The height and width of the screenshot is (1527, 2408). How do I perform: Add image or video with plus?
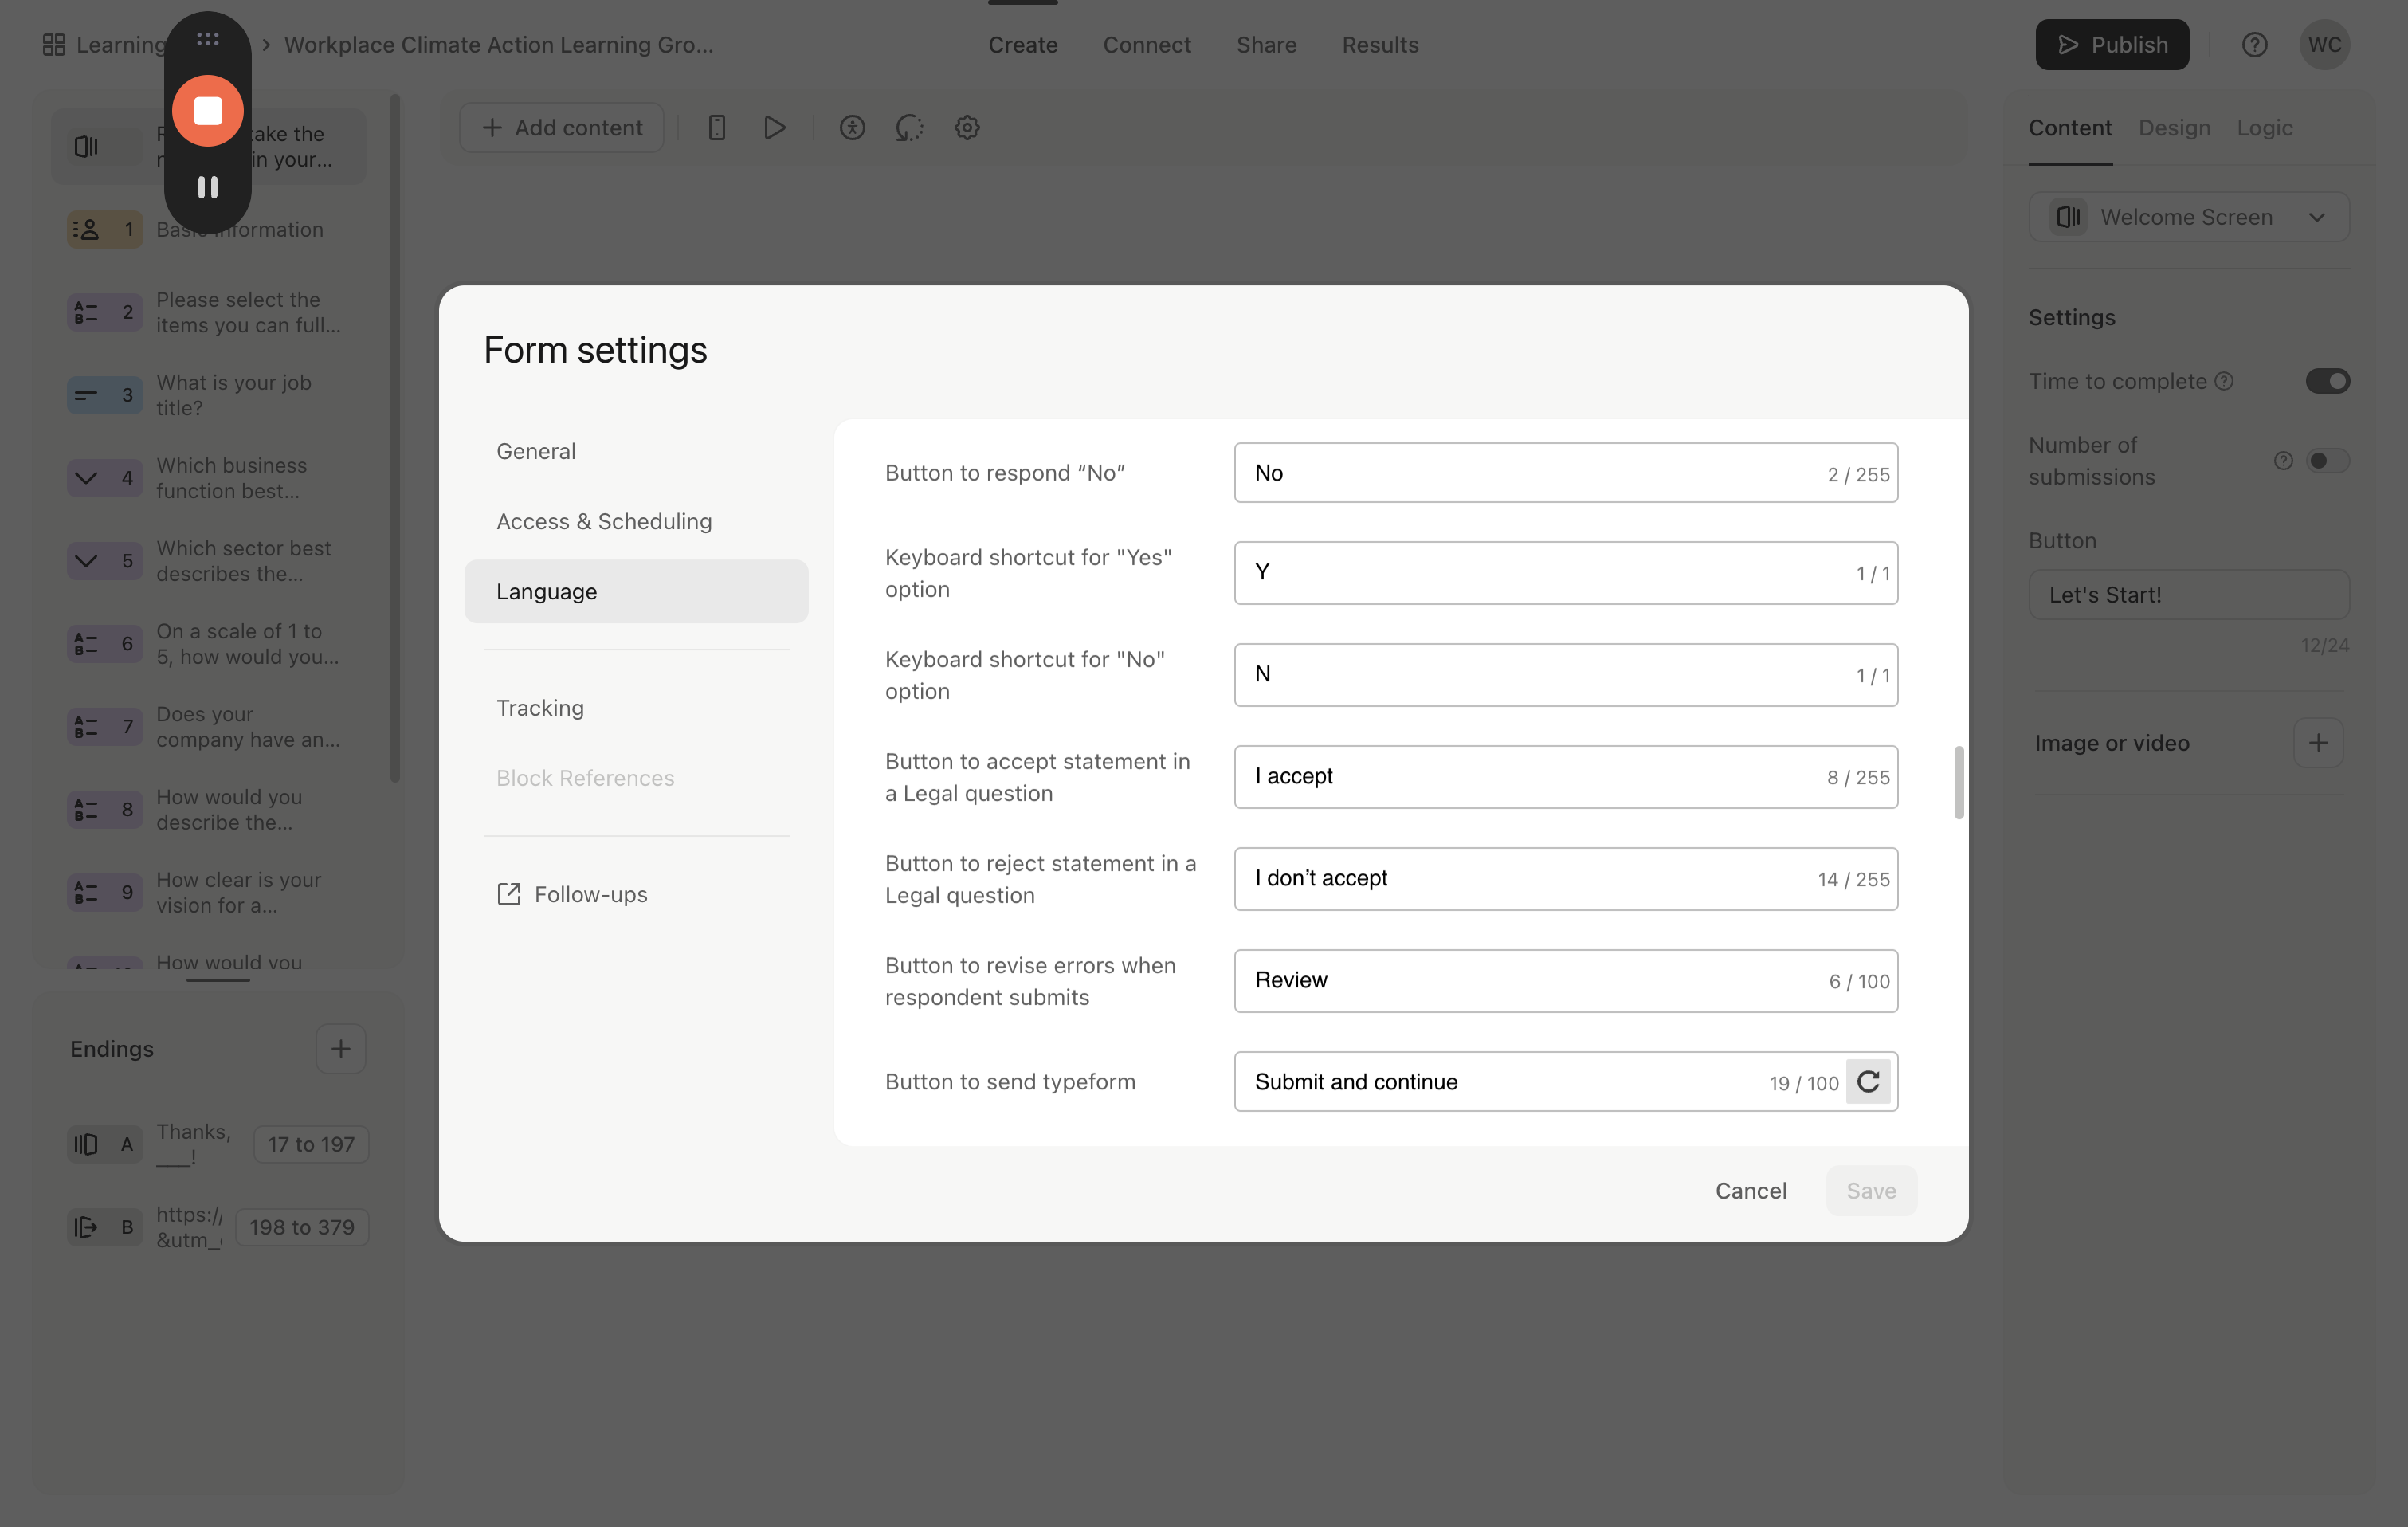[x=2318, y=743]
